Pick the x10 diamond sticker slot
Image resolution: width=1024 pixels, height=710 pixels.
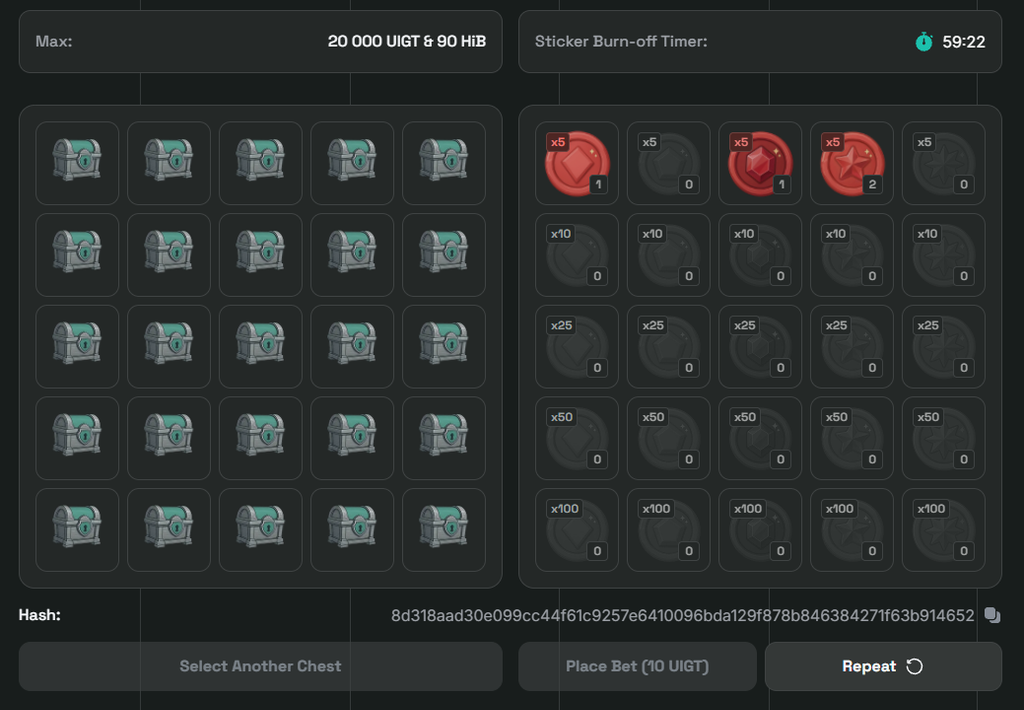577,255
